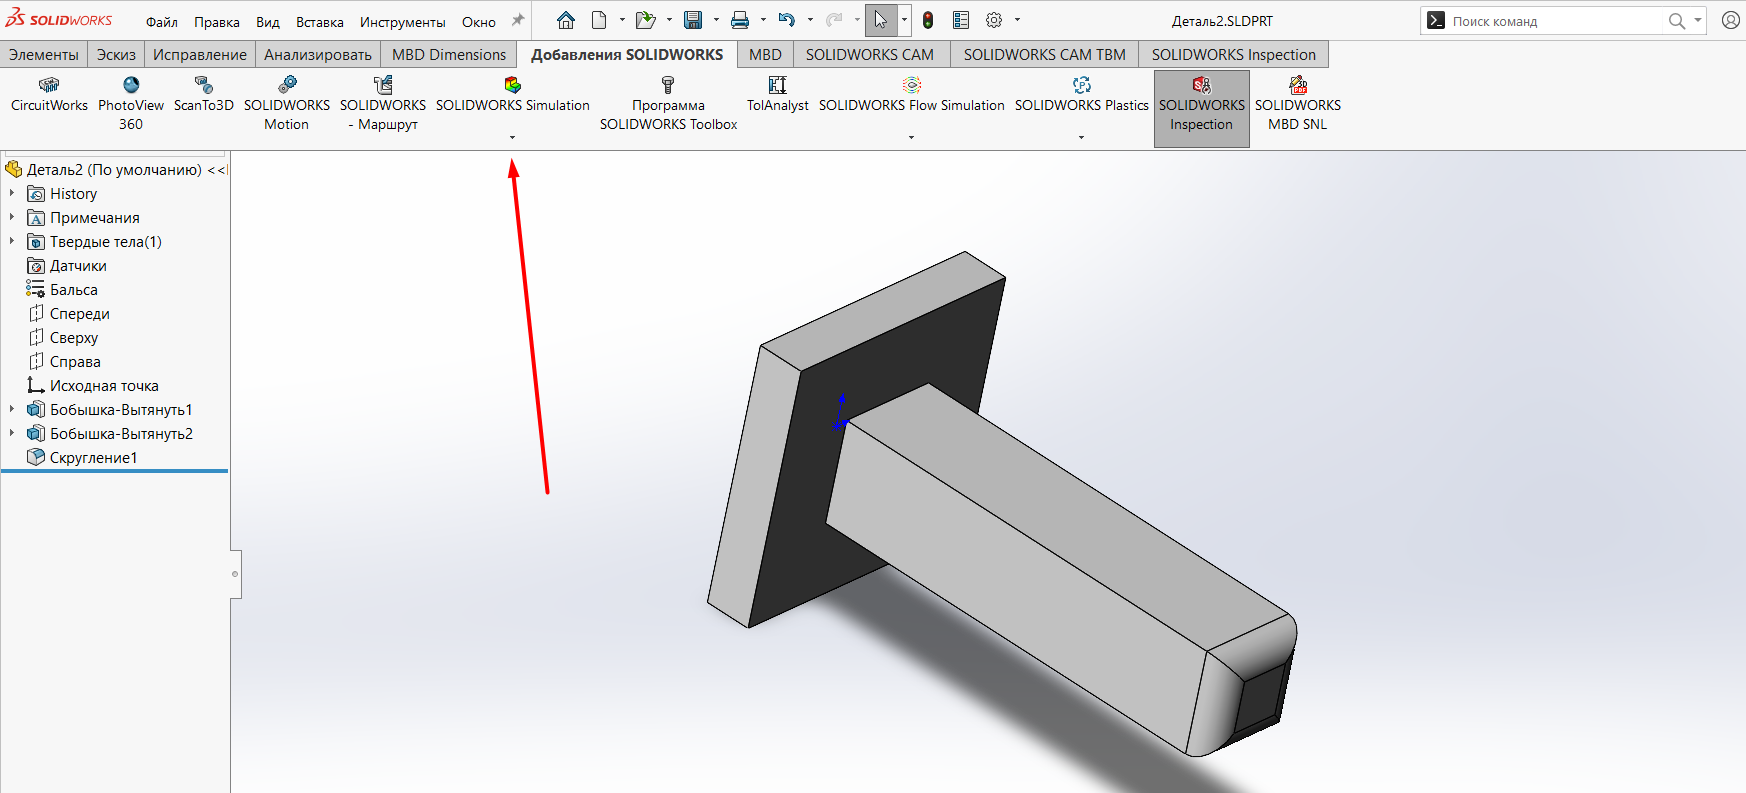Open the Вид menu
1746x793 pixels.
[x=268, y=22]
